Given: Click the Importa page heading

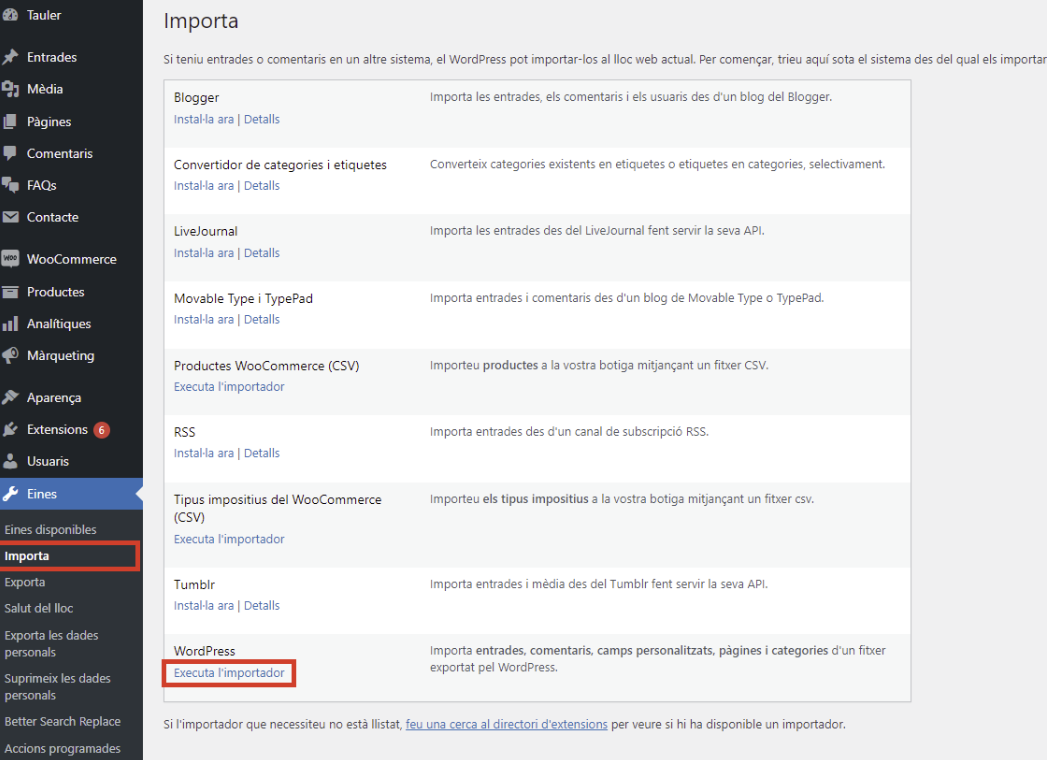Looking at the screenshot, I should (201, 21).
